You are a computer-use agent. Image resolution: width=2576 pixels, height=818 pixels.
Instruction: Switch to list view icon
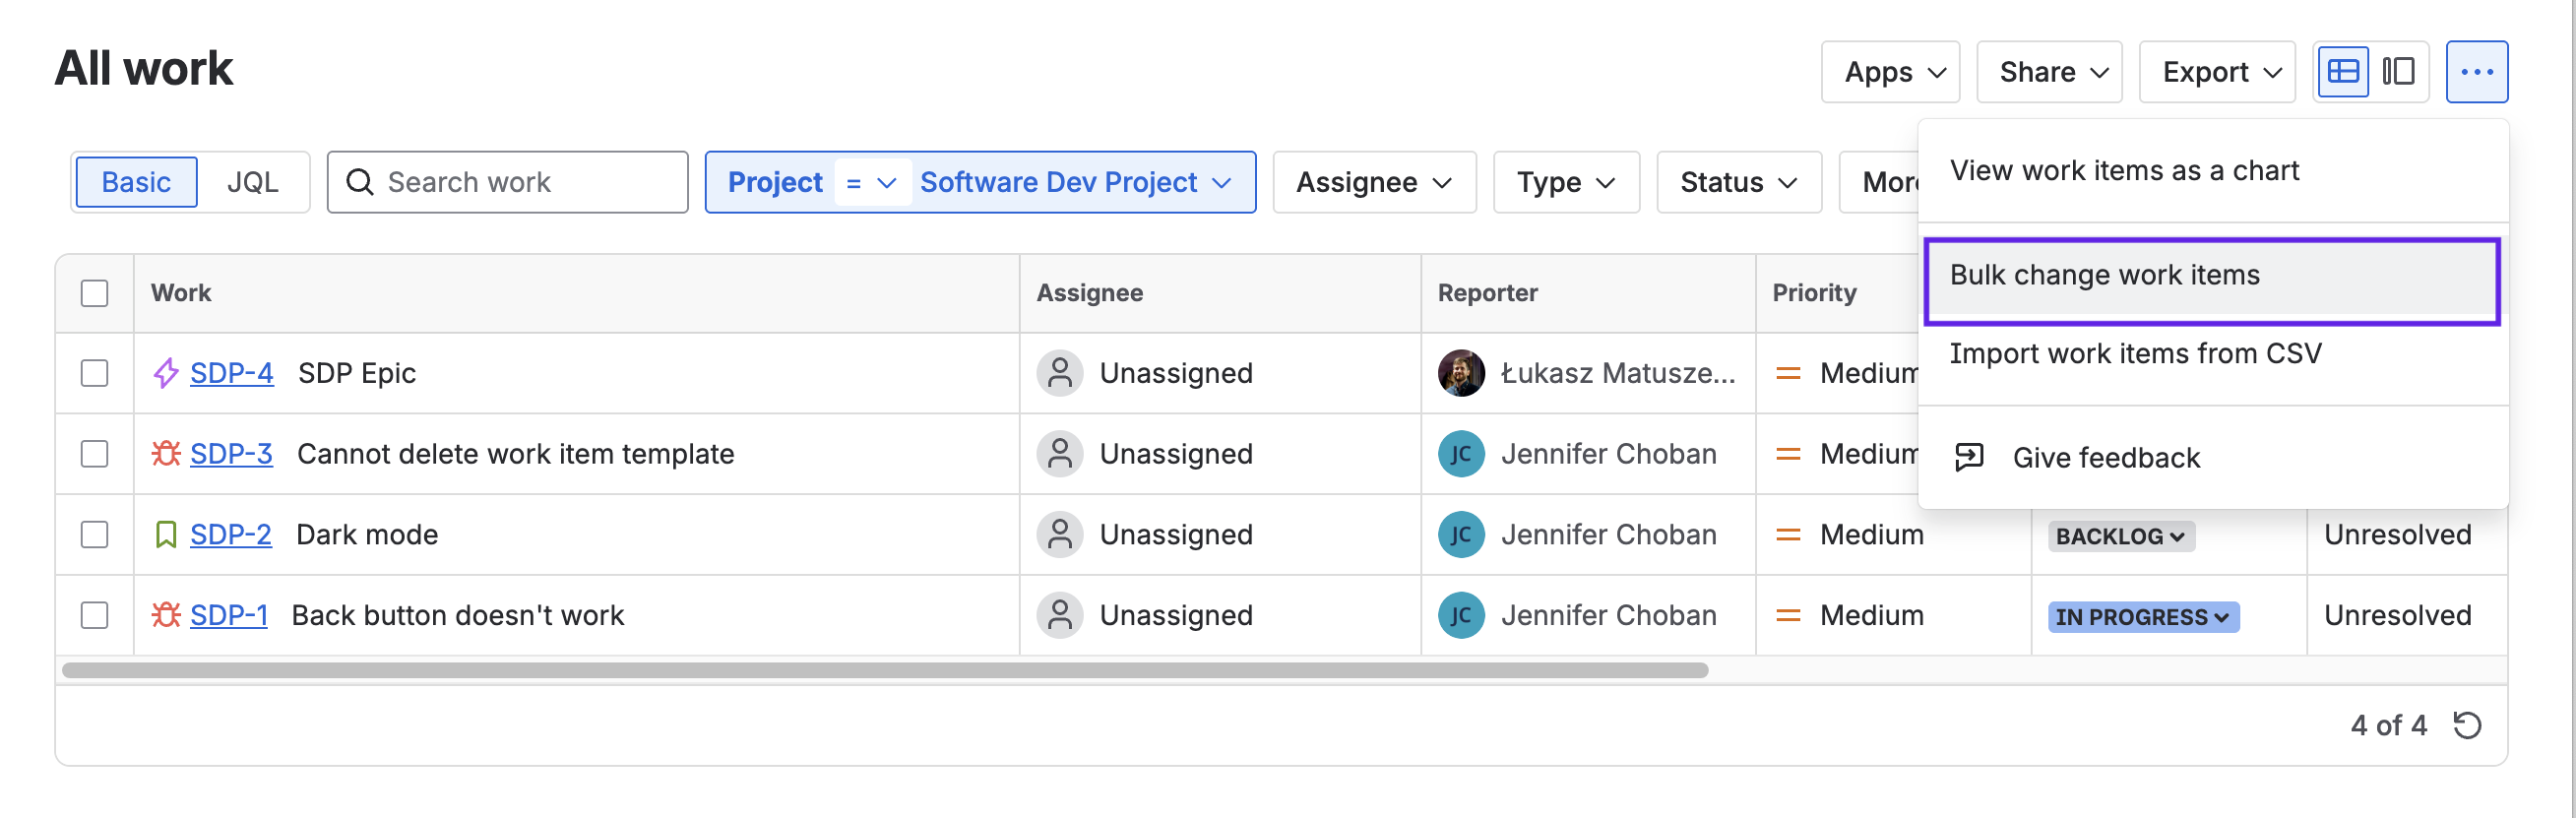coord(2342,72)
